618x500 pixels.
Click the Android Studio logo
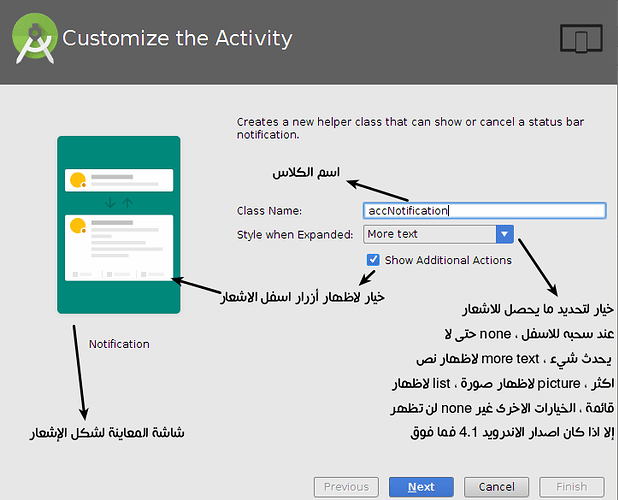[x=33, y=40]
